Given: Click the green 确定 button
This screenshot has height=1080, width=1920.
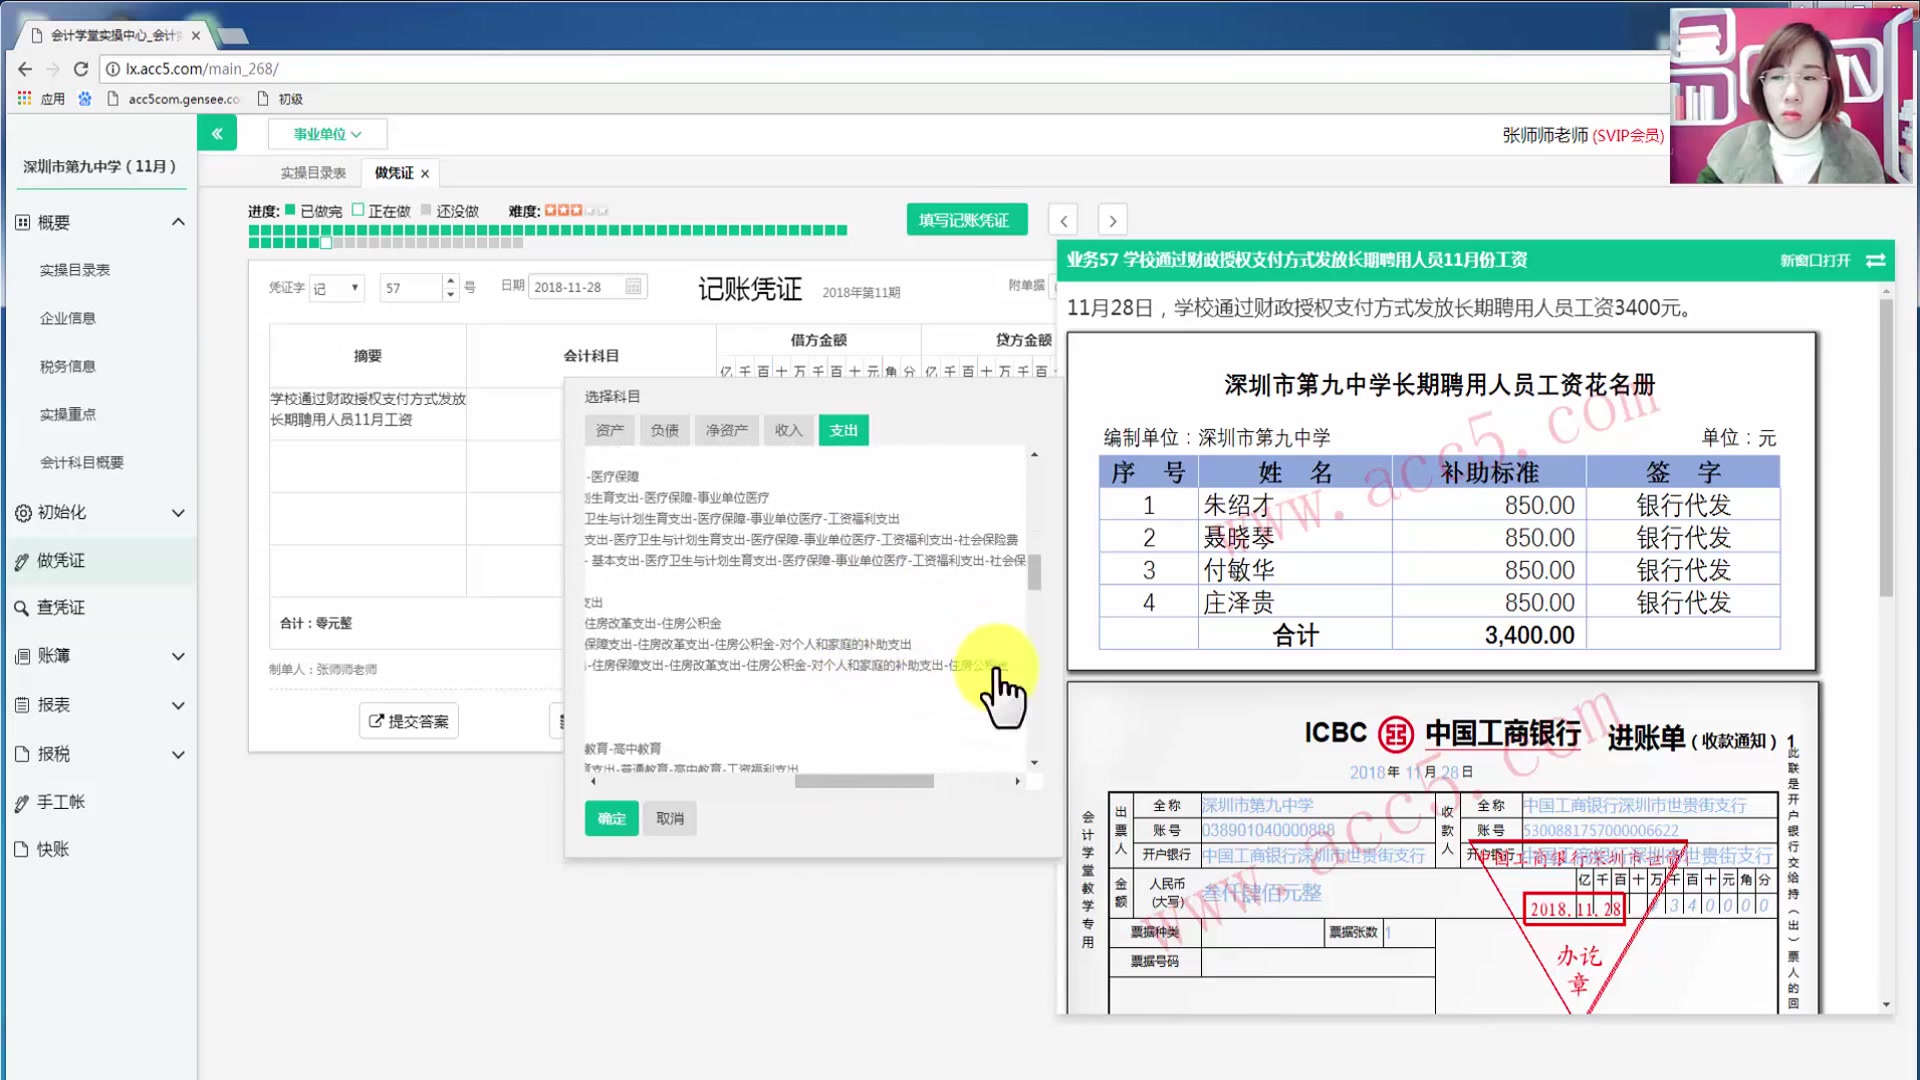Looking at the screenshot, I should pyautogui.click(x=611, y=818).
